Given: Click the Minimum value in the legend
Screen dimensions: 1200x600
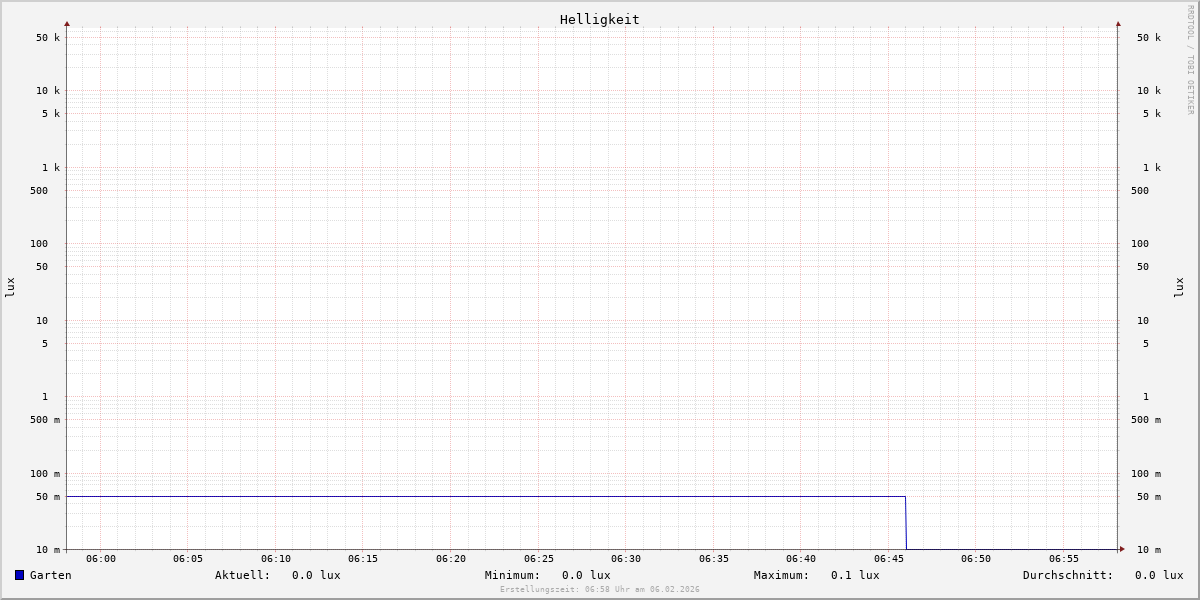Looking at the screenshot, I should pos(586,575).
